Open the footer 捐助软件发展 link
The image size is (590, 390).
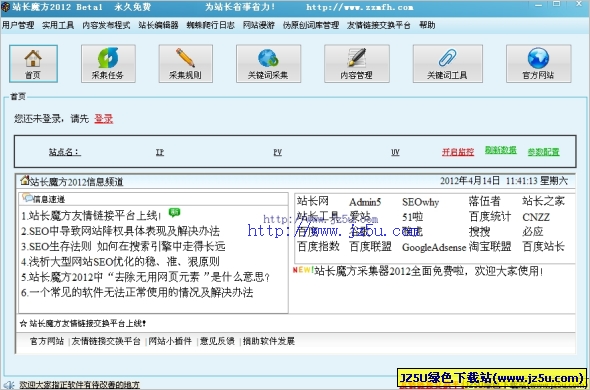click(x=269, y=341)
